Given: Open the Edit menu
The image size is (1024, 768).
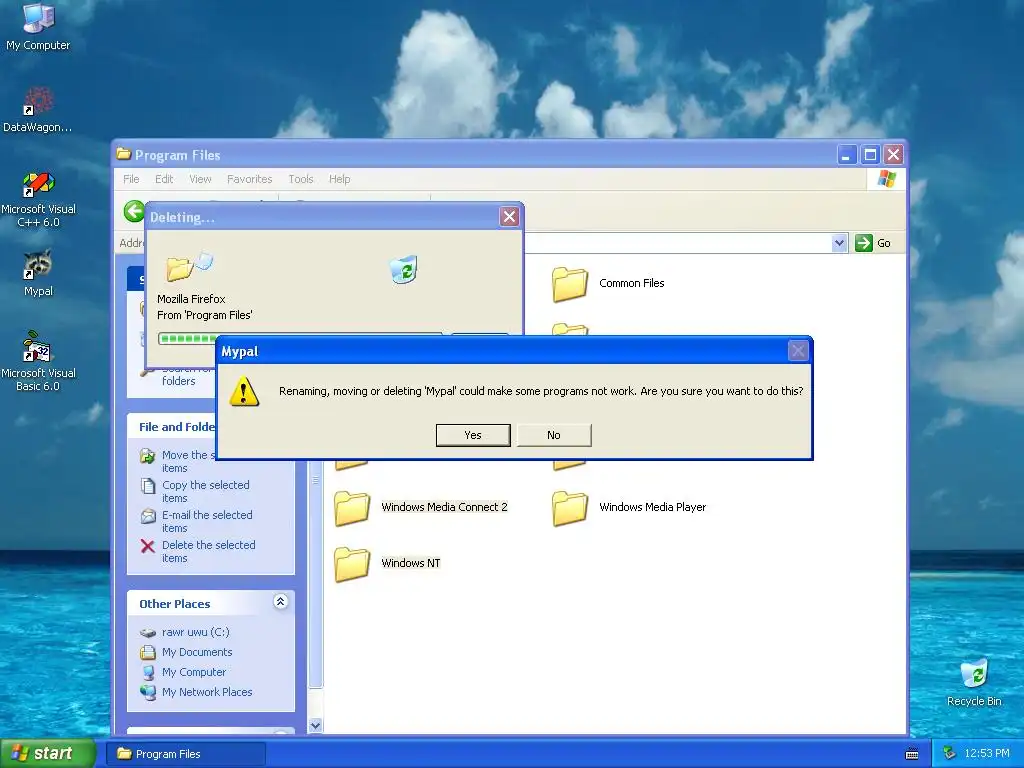Looking at the screenshot, I should tap(164, 179).
